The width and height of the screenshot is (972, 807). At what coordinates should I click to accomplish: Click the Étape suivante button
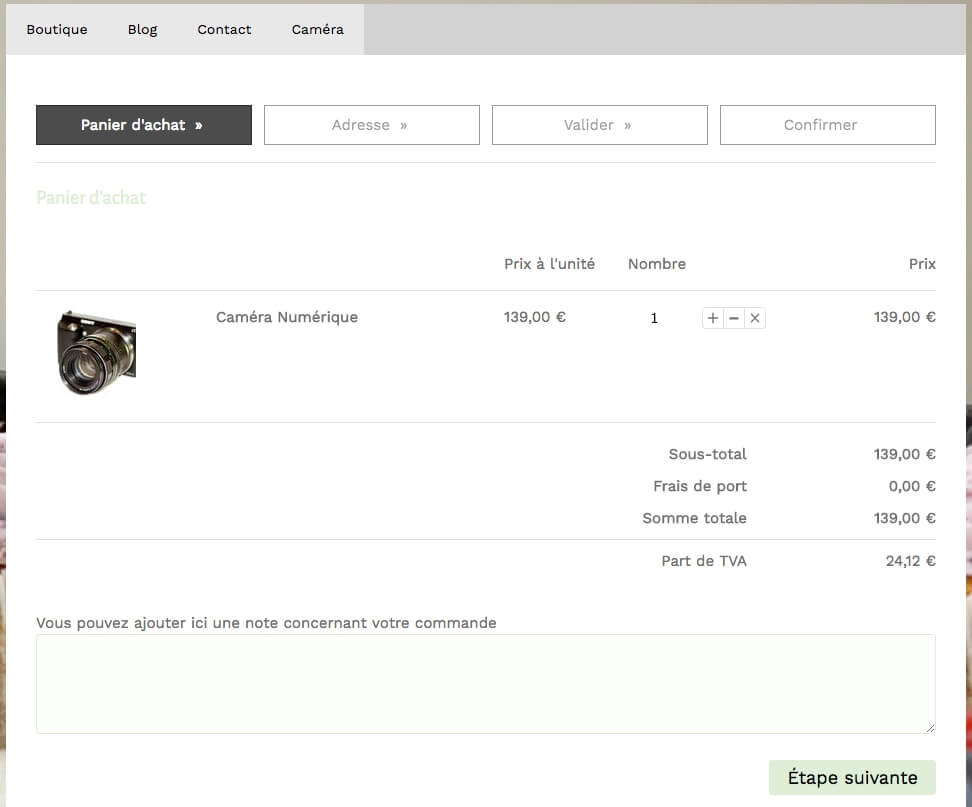coord(852,777)
